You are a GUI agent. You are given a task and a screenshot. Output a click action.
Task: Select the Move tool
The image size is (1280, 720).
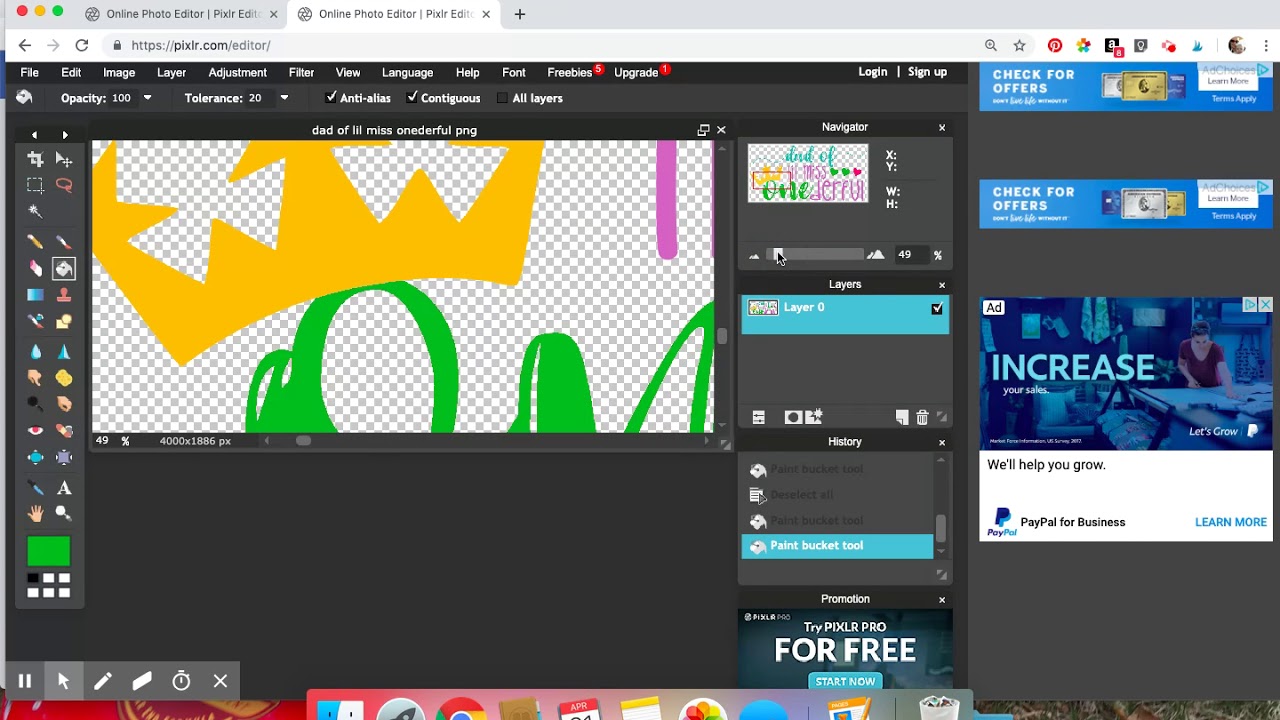[x=64, y=159]
